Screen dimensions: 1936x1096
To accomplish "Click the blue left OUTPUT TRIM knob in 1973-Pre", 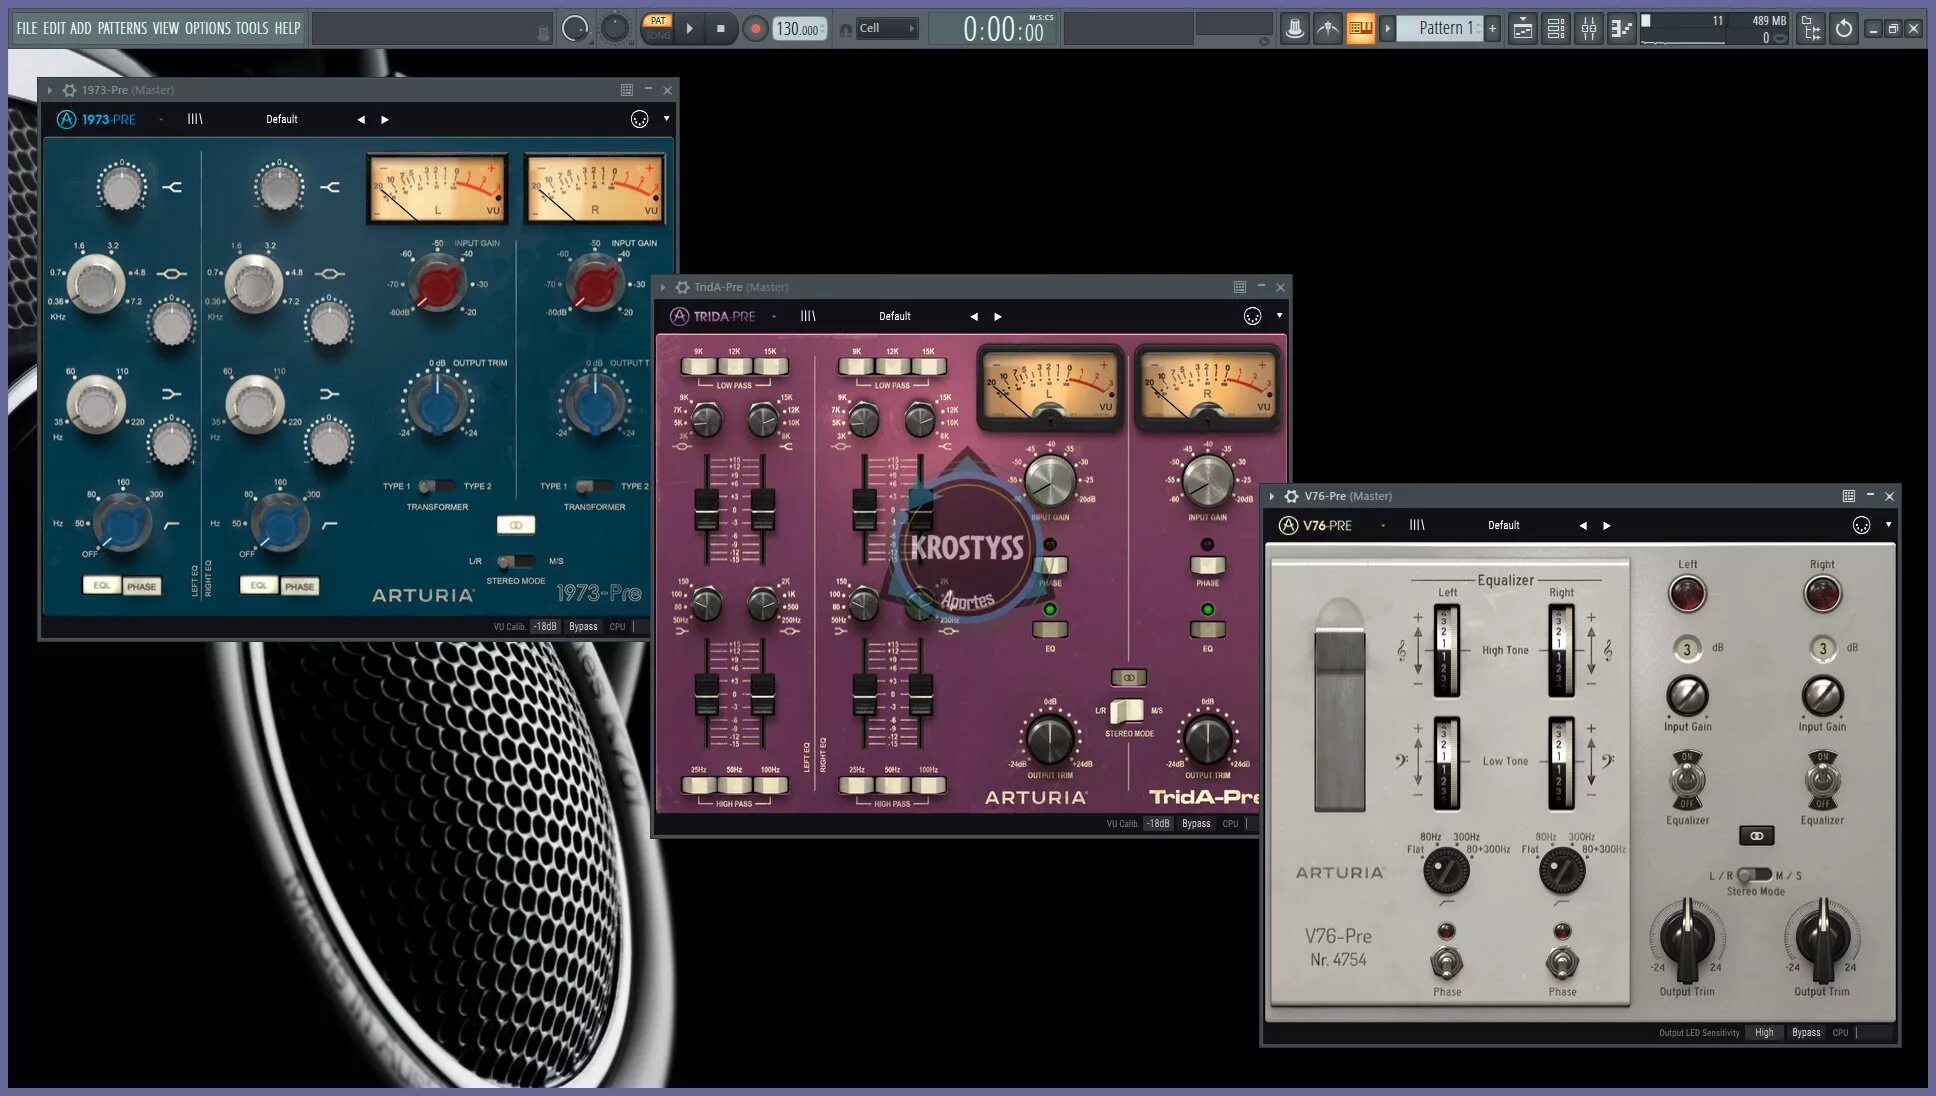I will 437,404.
